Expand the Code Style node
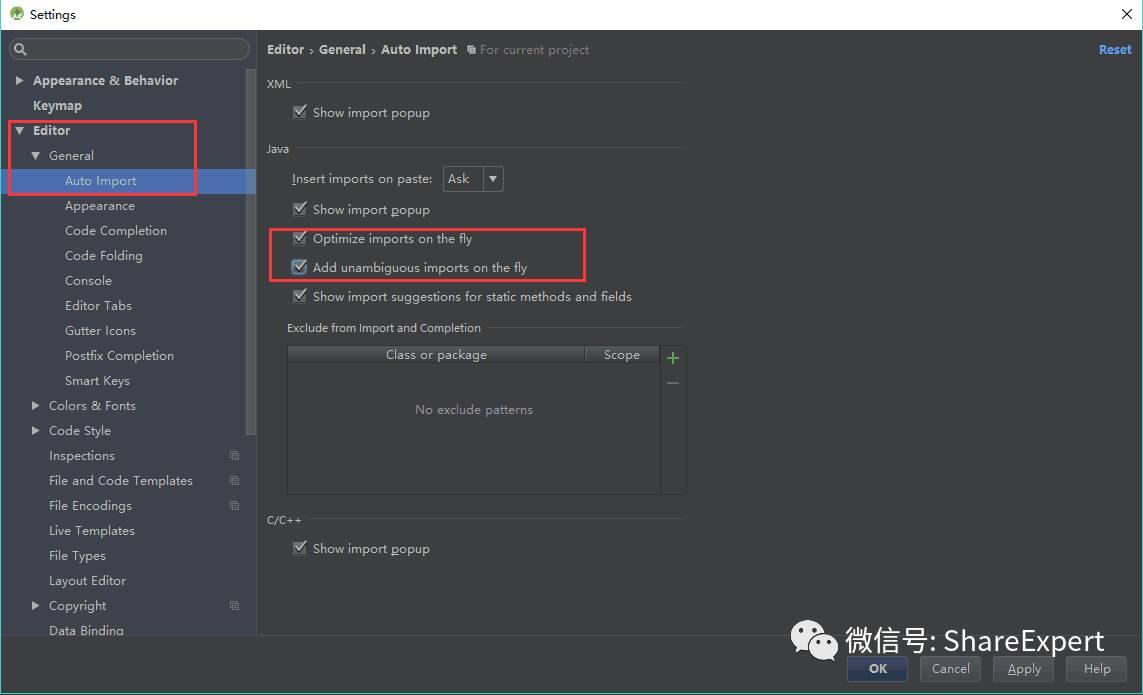The image size is (1143, 695). pyautogui.click(x=35, y=430)
